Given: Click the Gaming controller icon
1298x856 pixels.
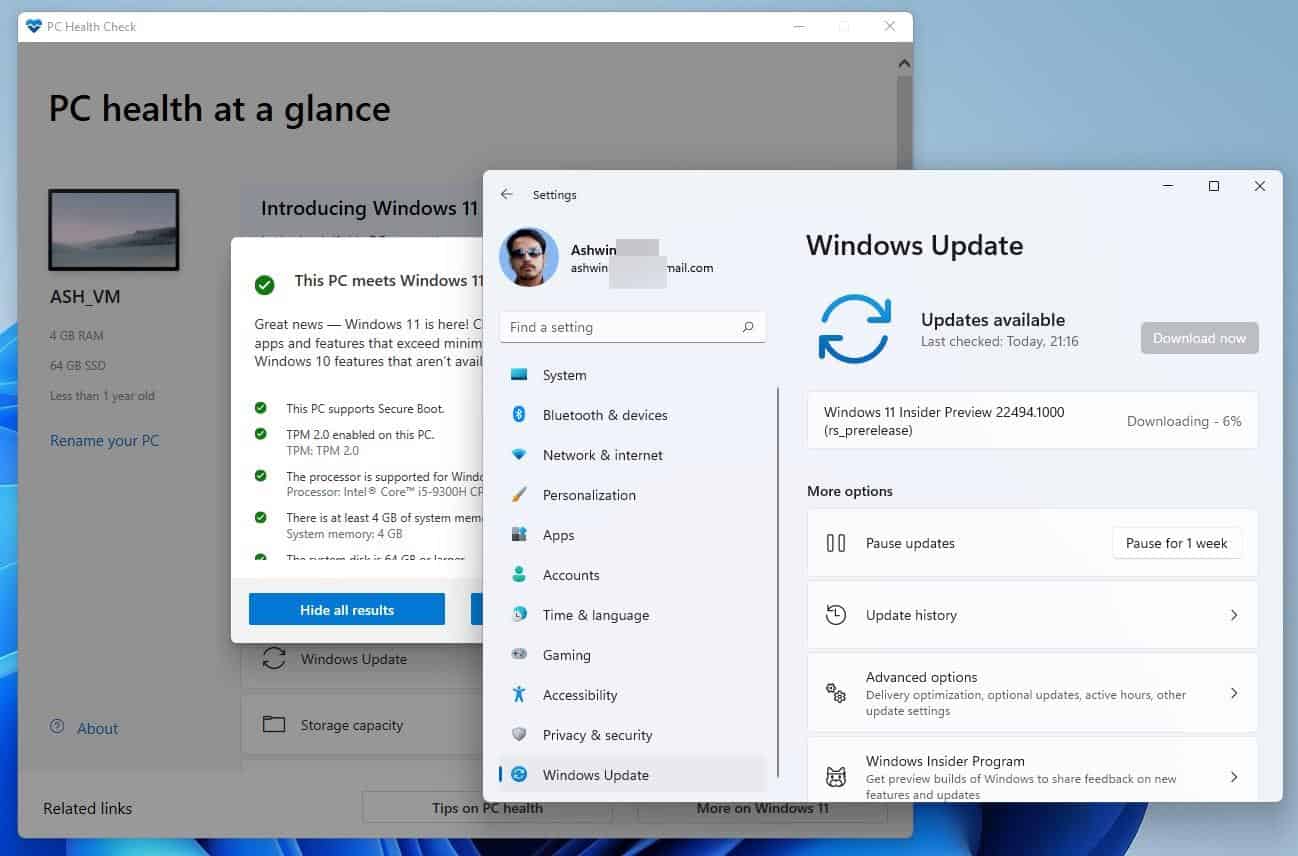Looking at the screenshot, I should click(x=519, y=655).
